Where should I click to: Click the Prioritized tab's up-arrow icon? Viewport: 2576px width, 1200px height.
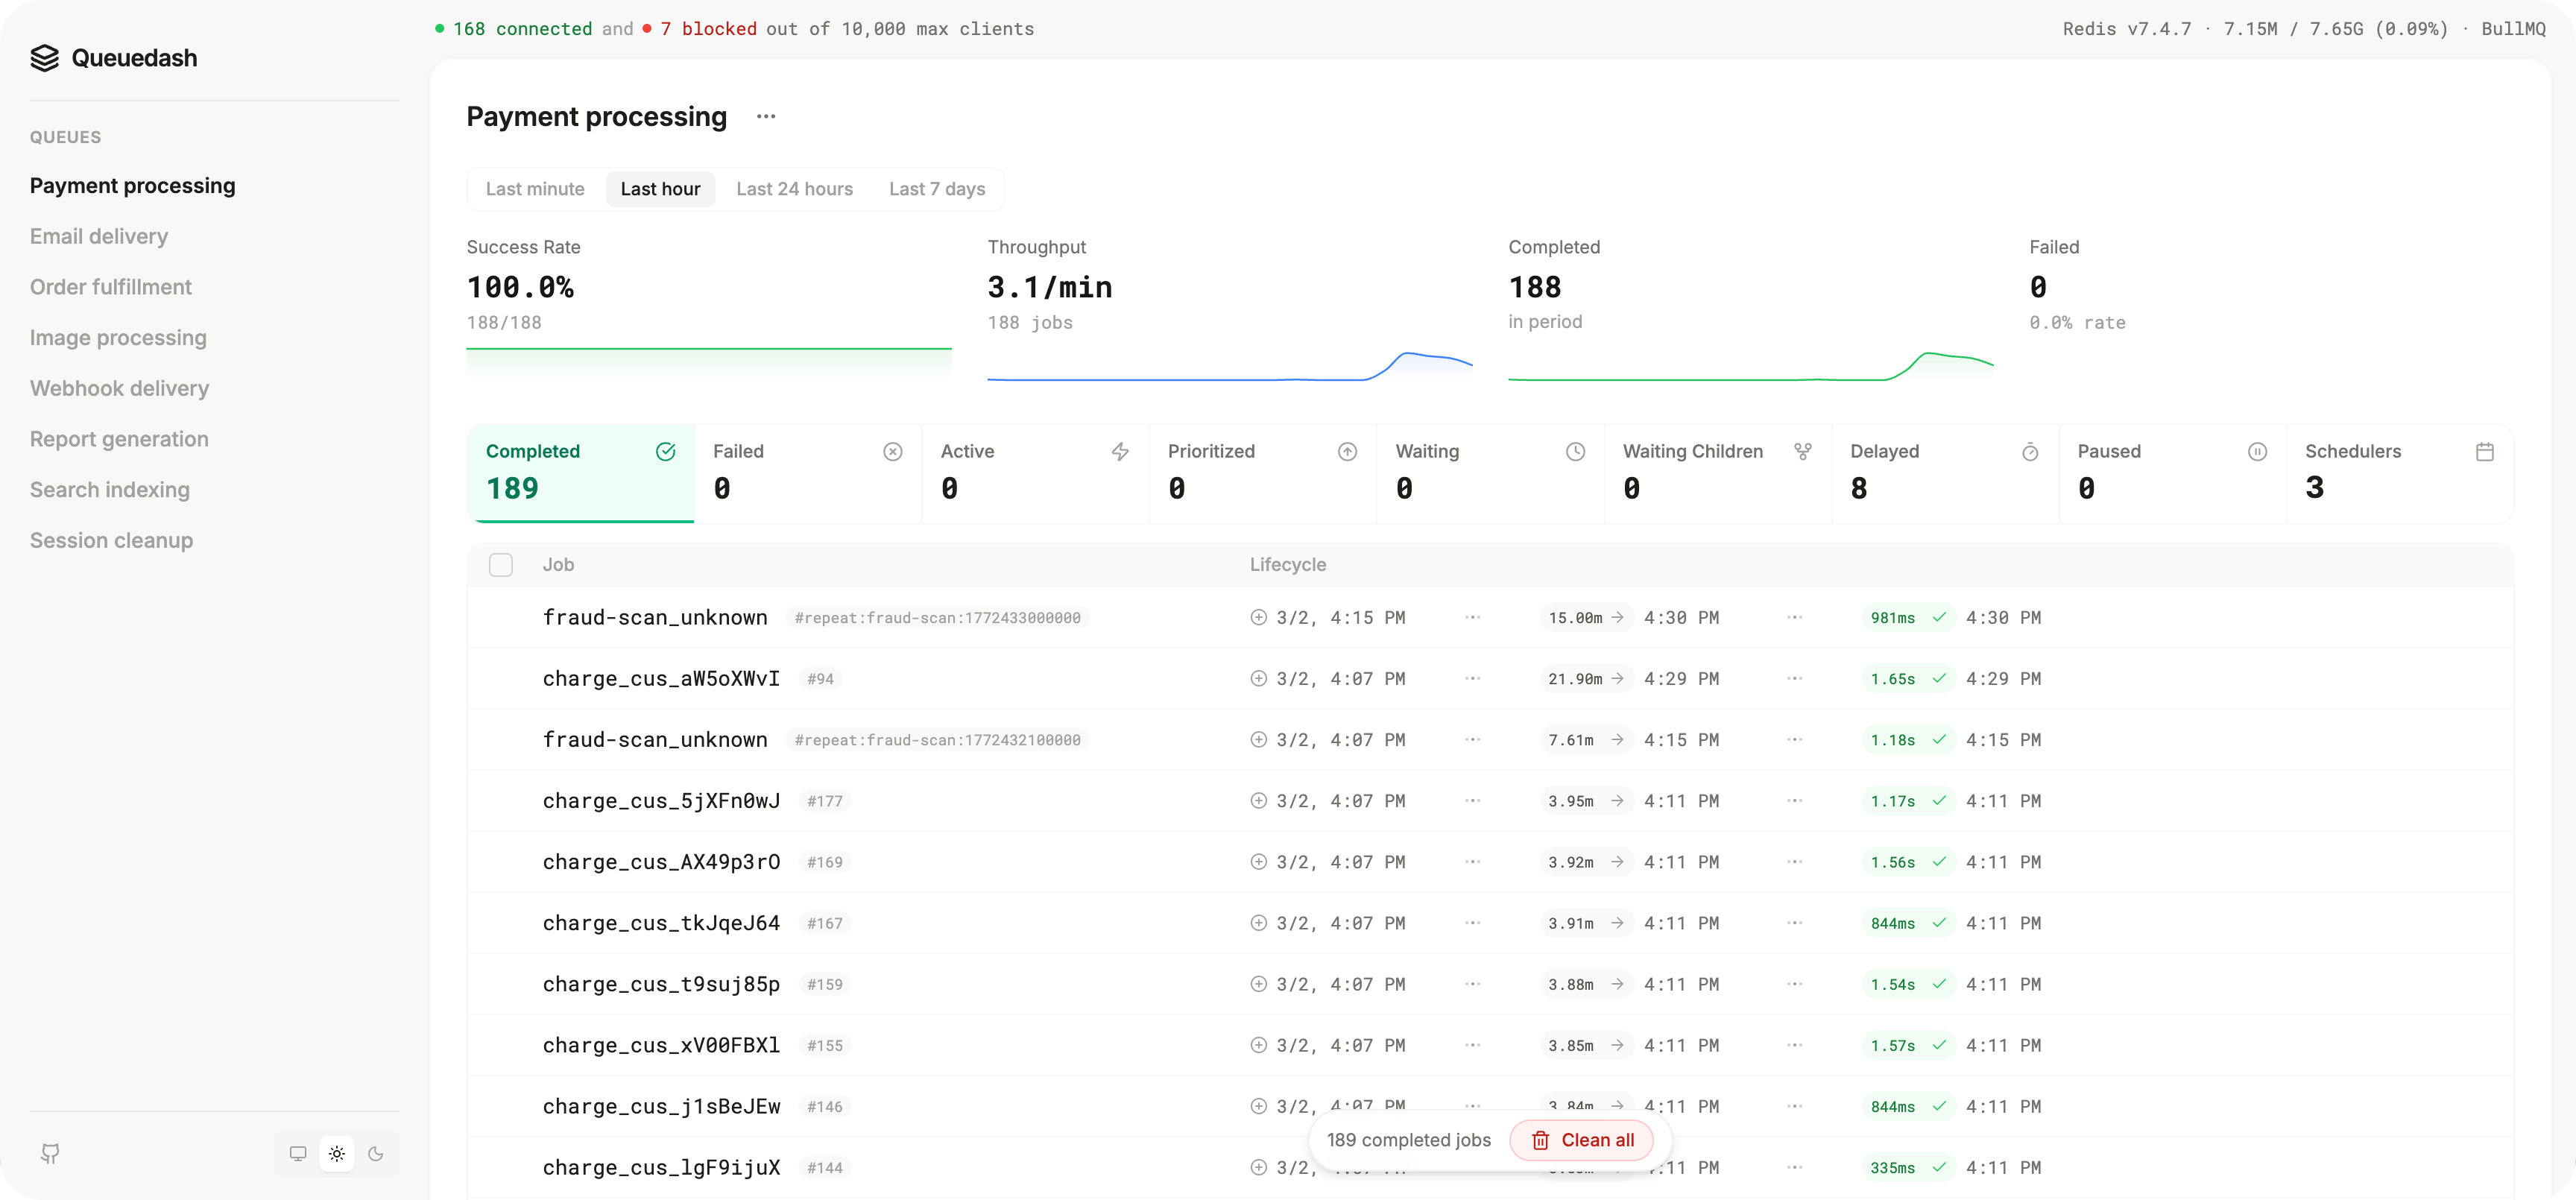tap(1347, 452)
